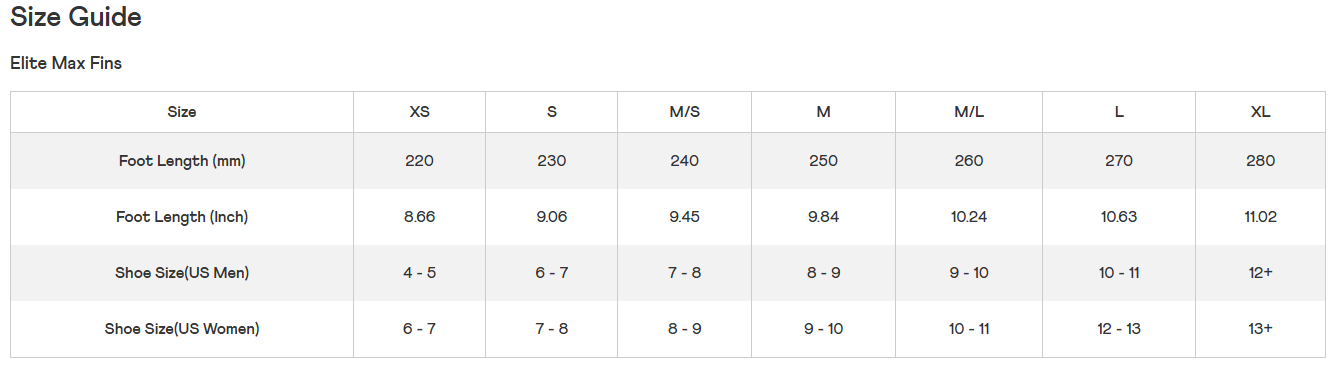The image size is (1340, 376).
Task: Select the 12+ men's shoe size cell
Action: pos(1261,273)
